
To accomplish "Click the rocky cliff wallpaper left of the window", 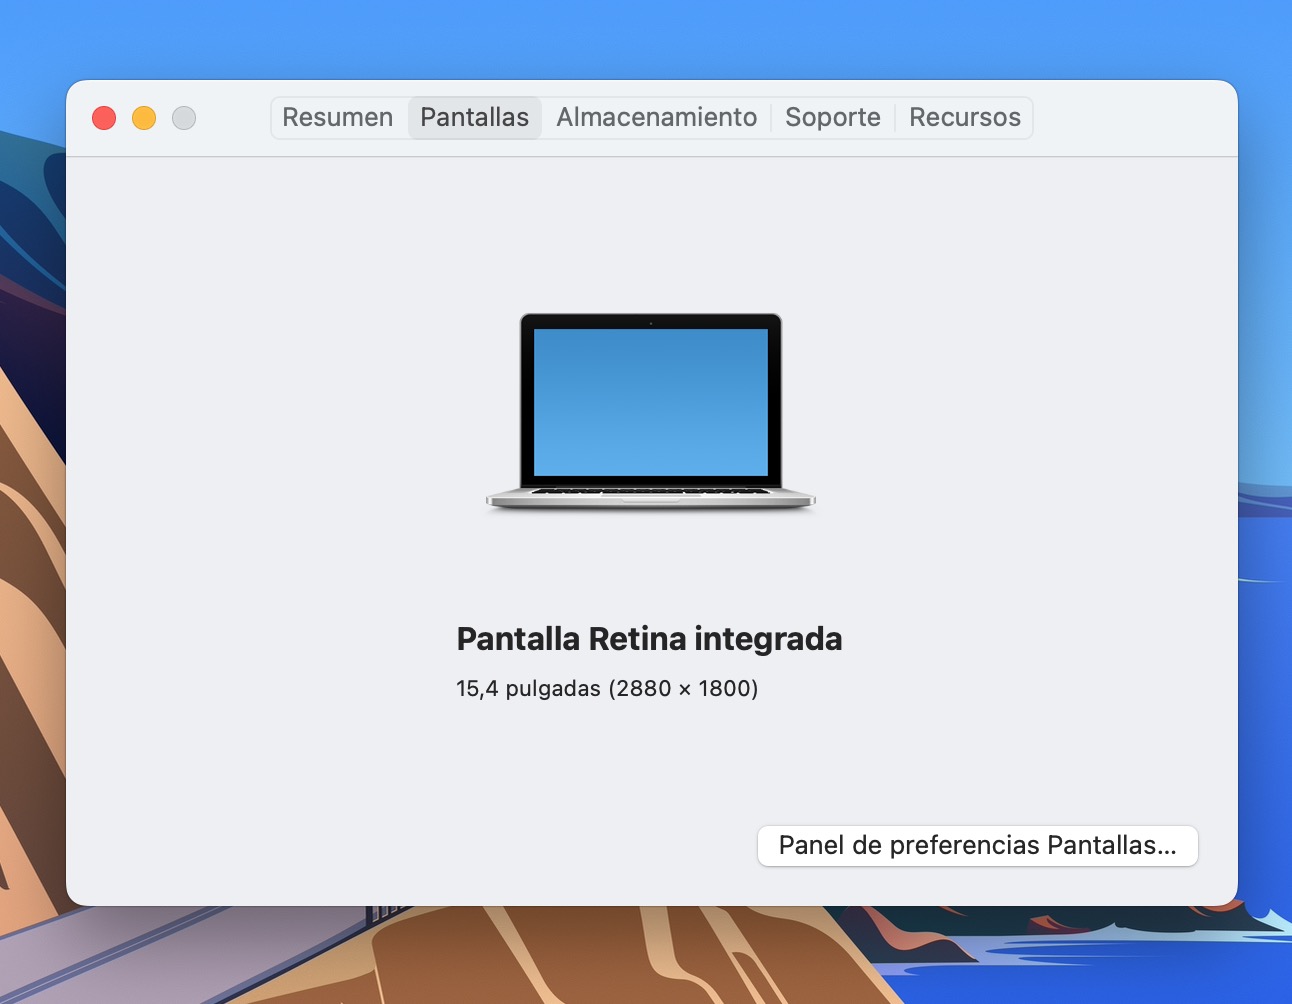I will click(x=30, y=600).
